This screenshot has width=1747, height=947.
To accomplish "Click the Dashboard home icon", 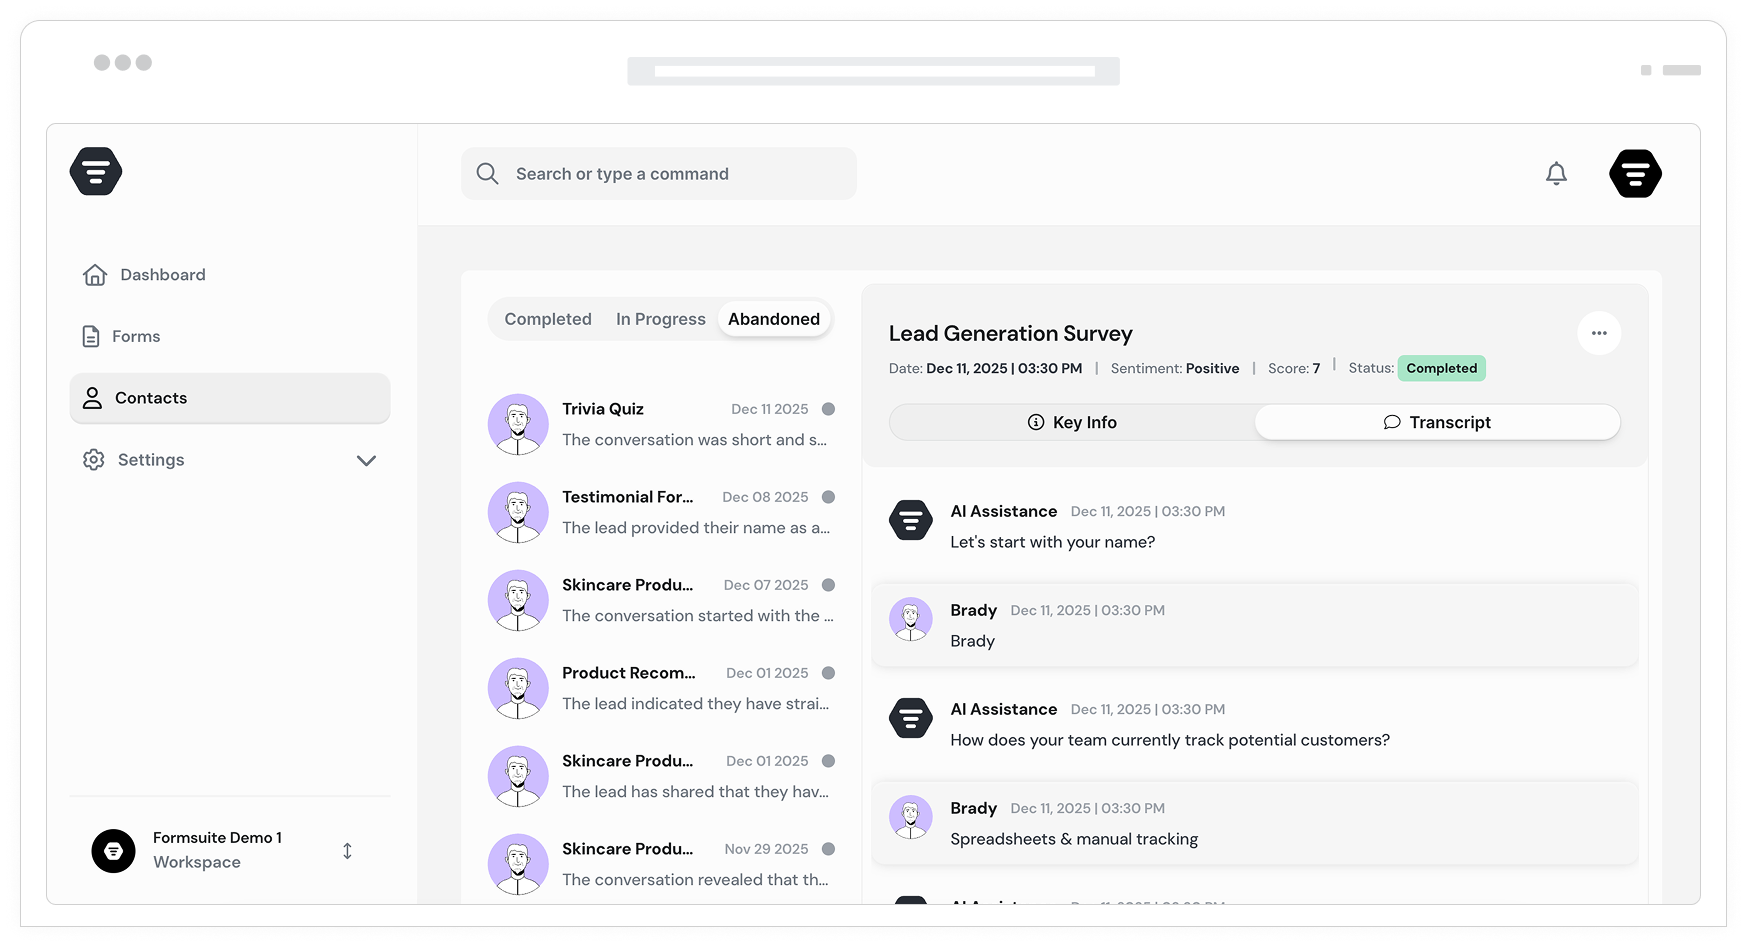I will (x=95, y=275).
